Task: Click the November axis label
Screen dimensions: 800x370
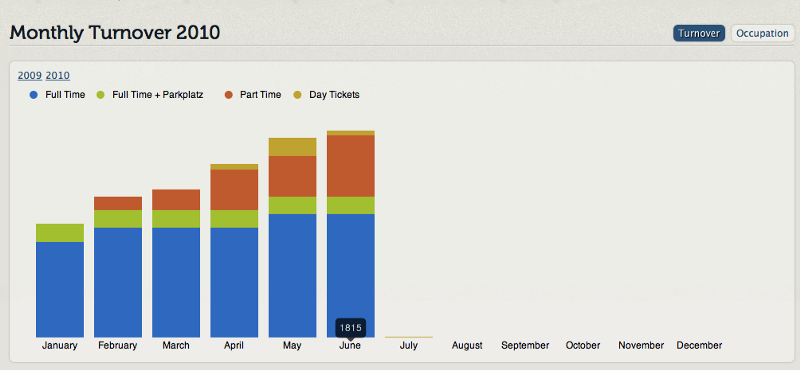Action: coord(641,346)
